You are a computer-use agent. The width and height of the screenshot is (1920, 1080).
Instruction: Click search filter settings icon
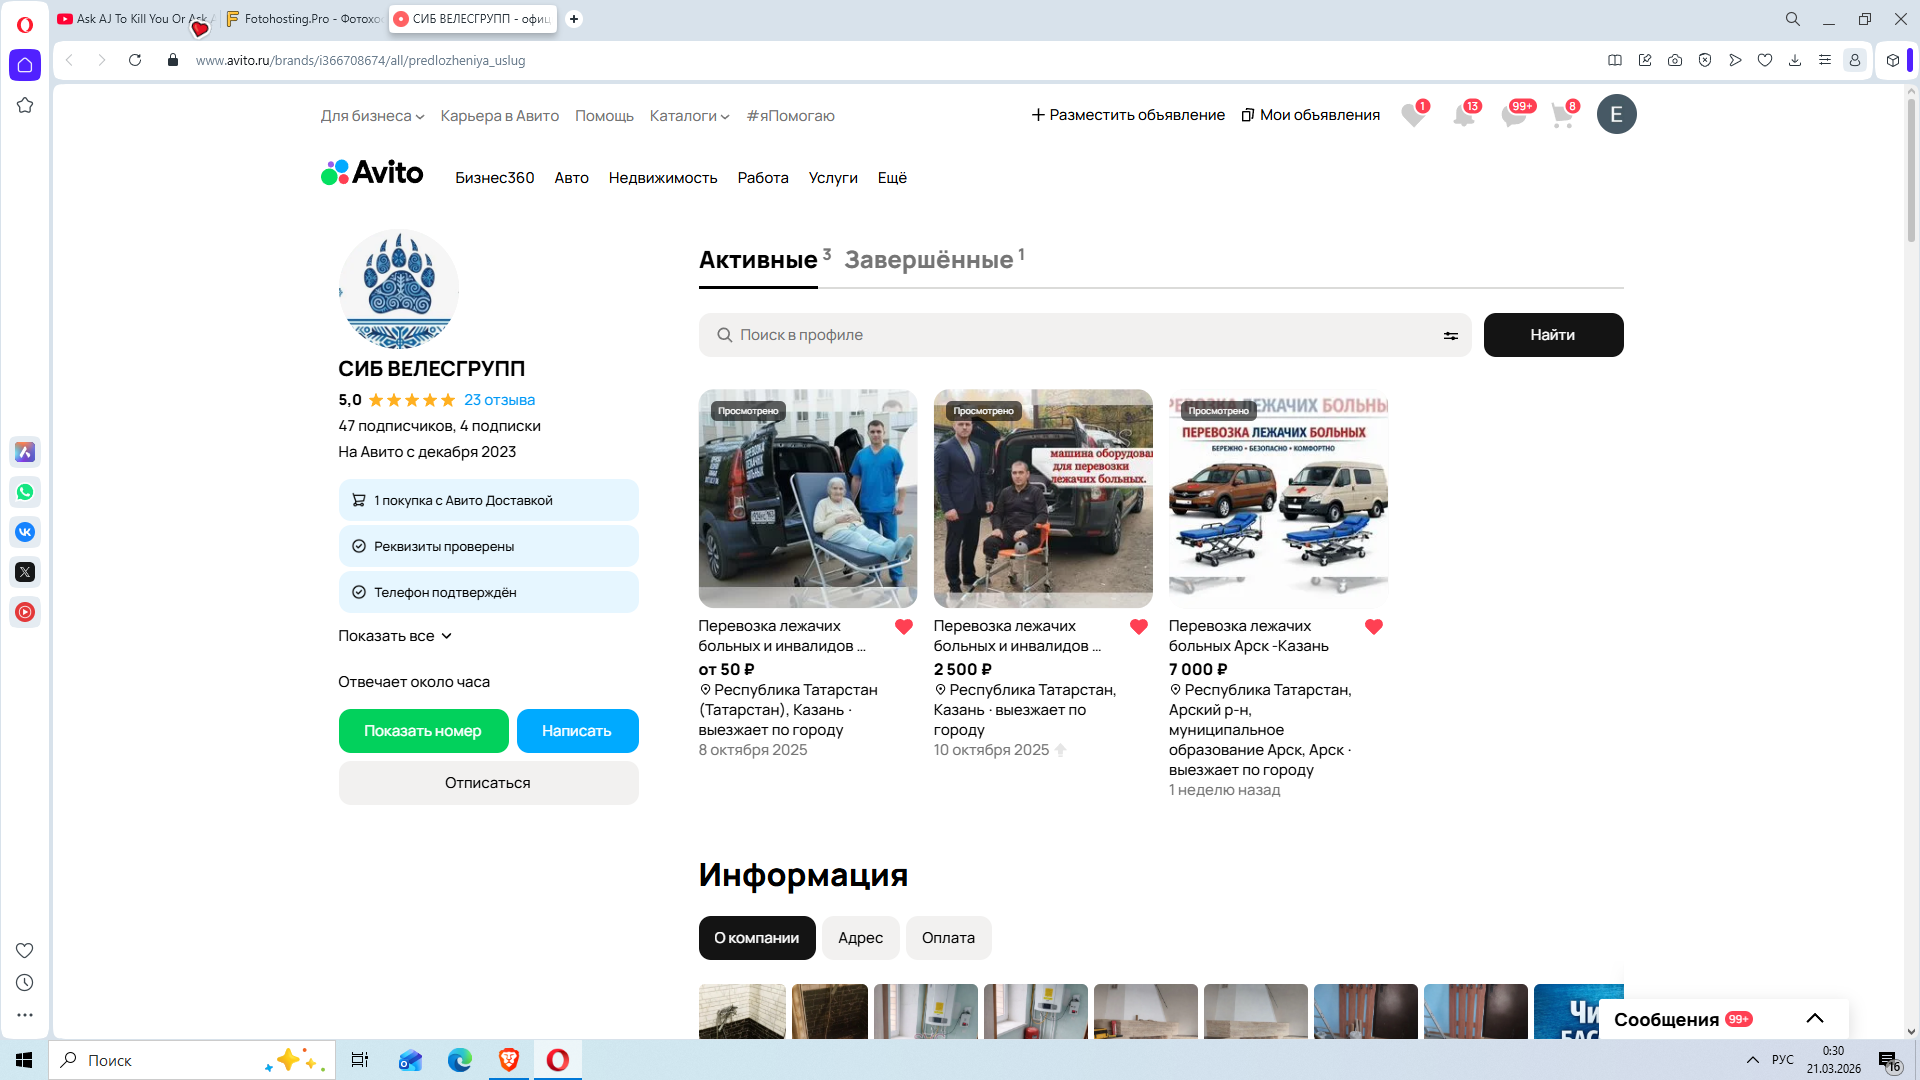[1450, 336]
